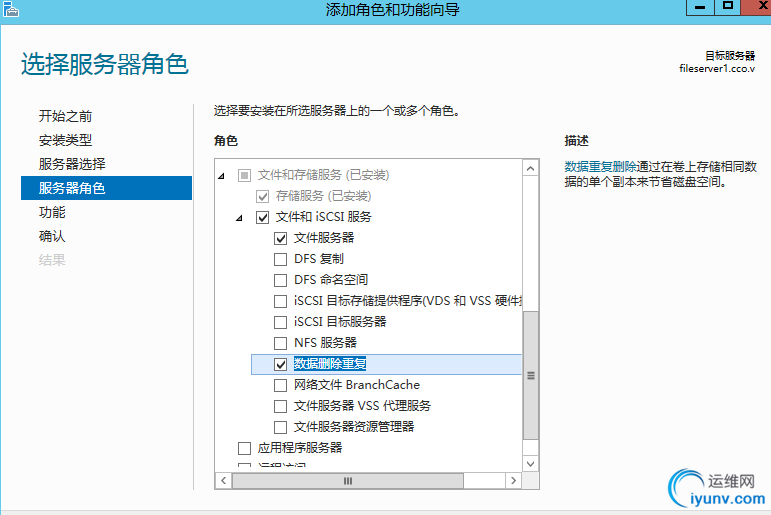Go to 确认 step
771x515 pixels.
pos(52,236)
